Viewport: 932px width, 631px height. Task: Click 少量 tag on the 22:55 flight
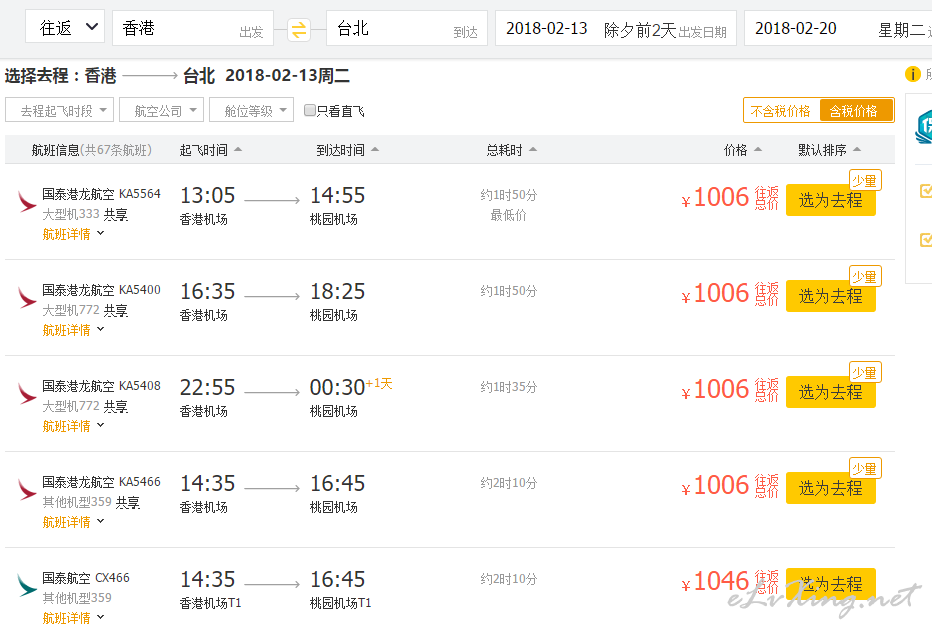(x=865, y=373)
